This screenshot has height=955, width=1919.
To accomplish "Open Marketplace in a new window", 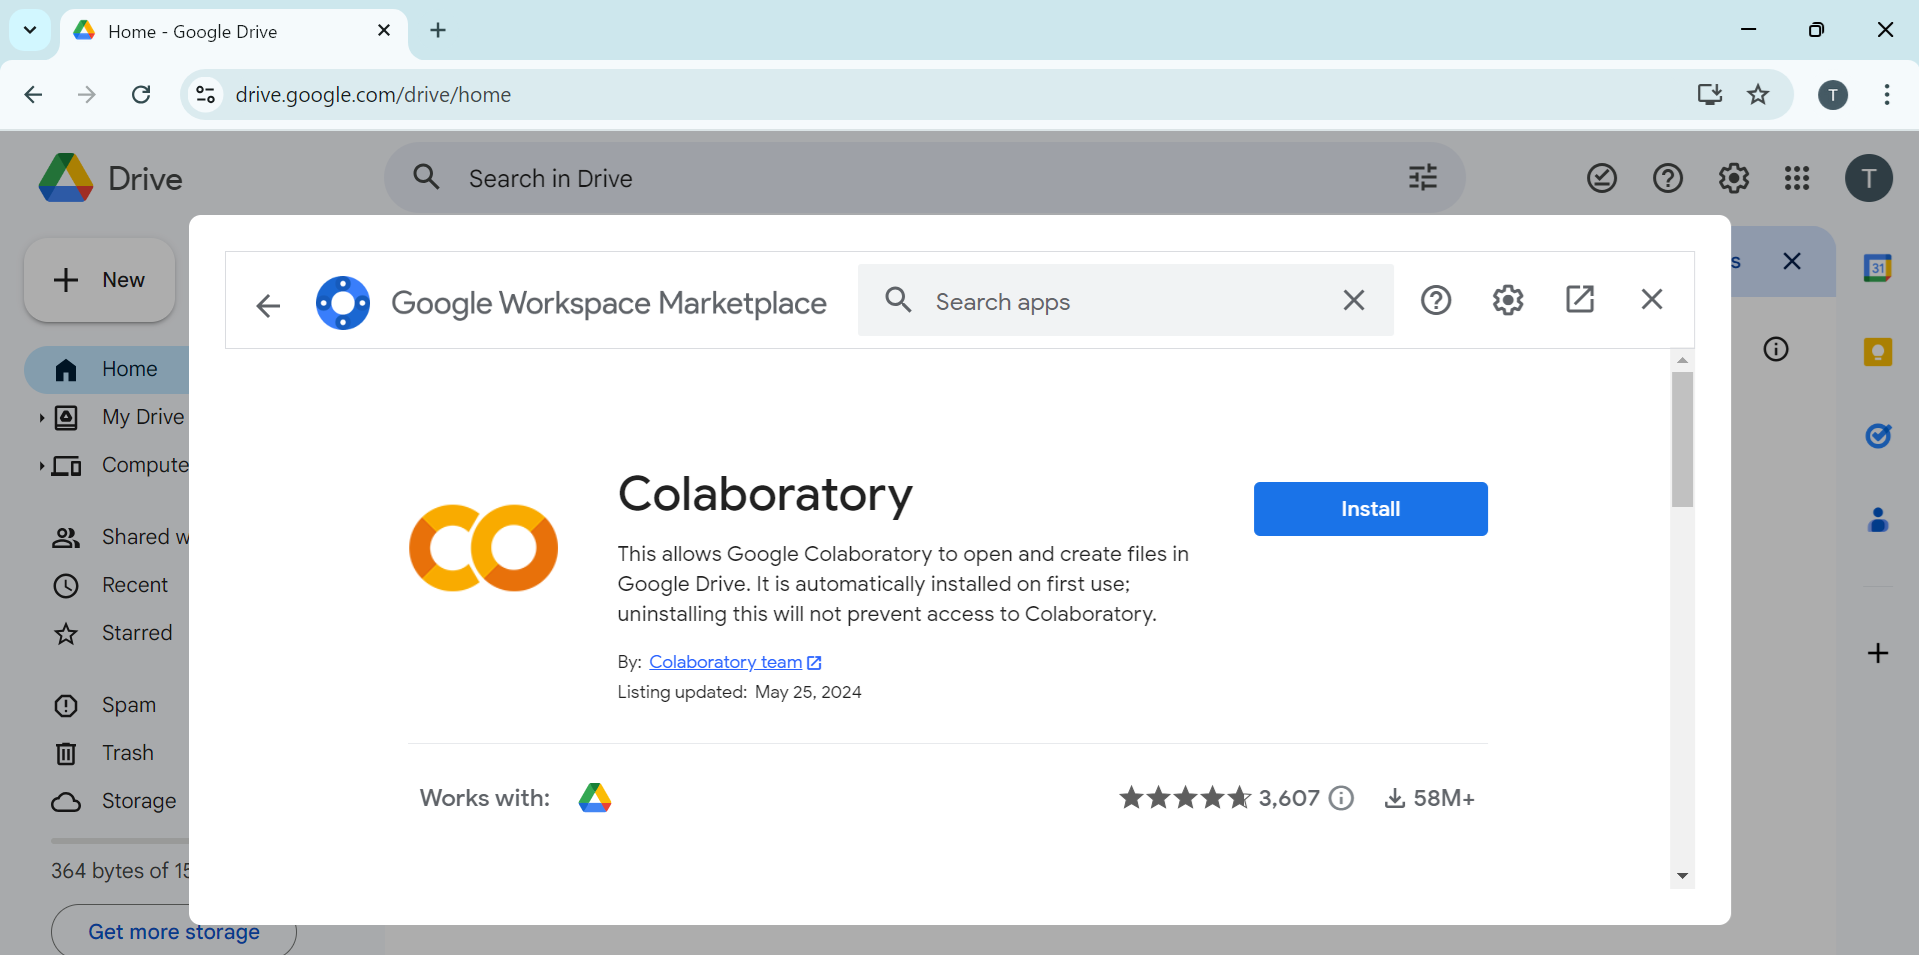I will 1580,300.
